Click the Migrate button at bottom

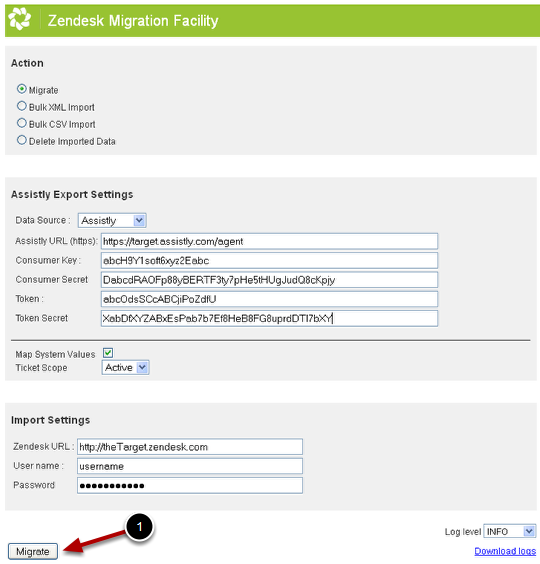pyautogui.click(x=33, y=551)
